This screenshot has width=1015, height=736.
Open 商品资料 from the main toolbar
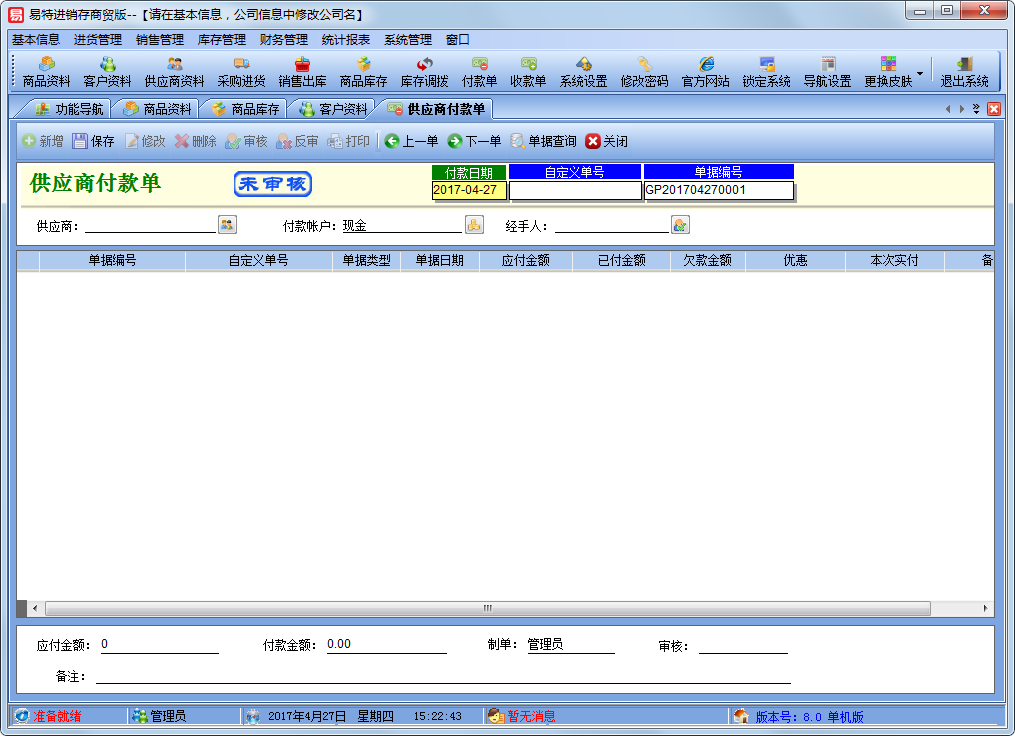[x=46, y=72]
